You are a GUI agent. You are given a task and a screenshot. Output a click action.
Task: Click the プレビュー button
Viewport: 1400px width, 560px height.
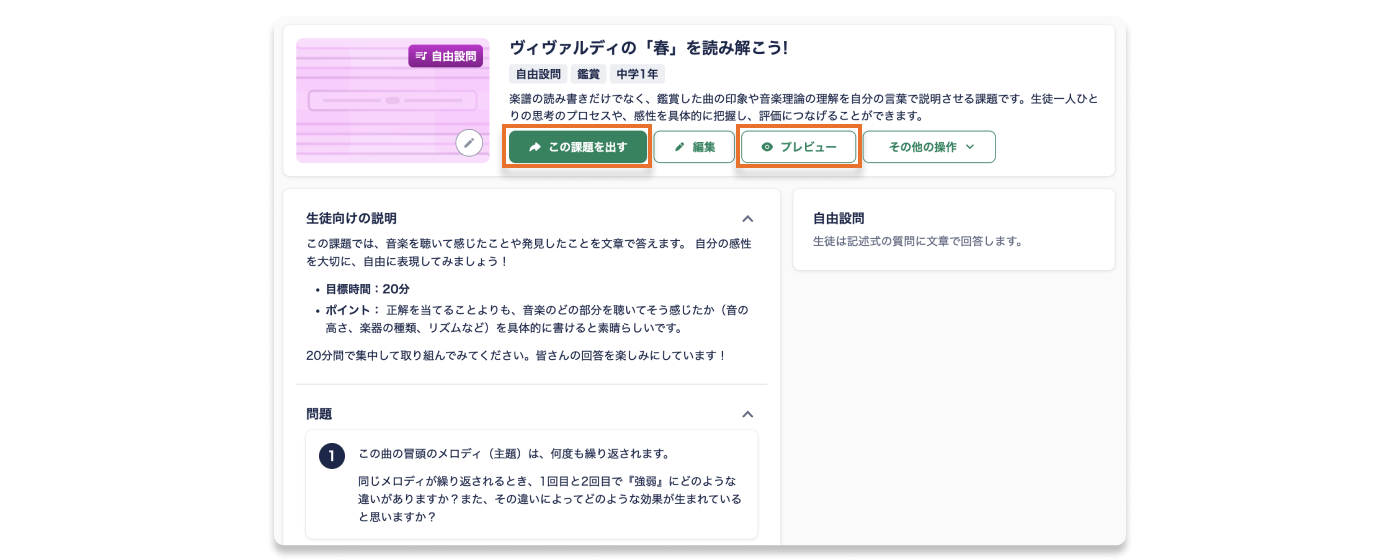pos(799,146)
